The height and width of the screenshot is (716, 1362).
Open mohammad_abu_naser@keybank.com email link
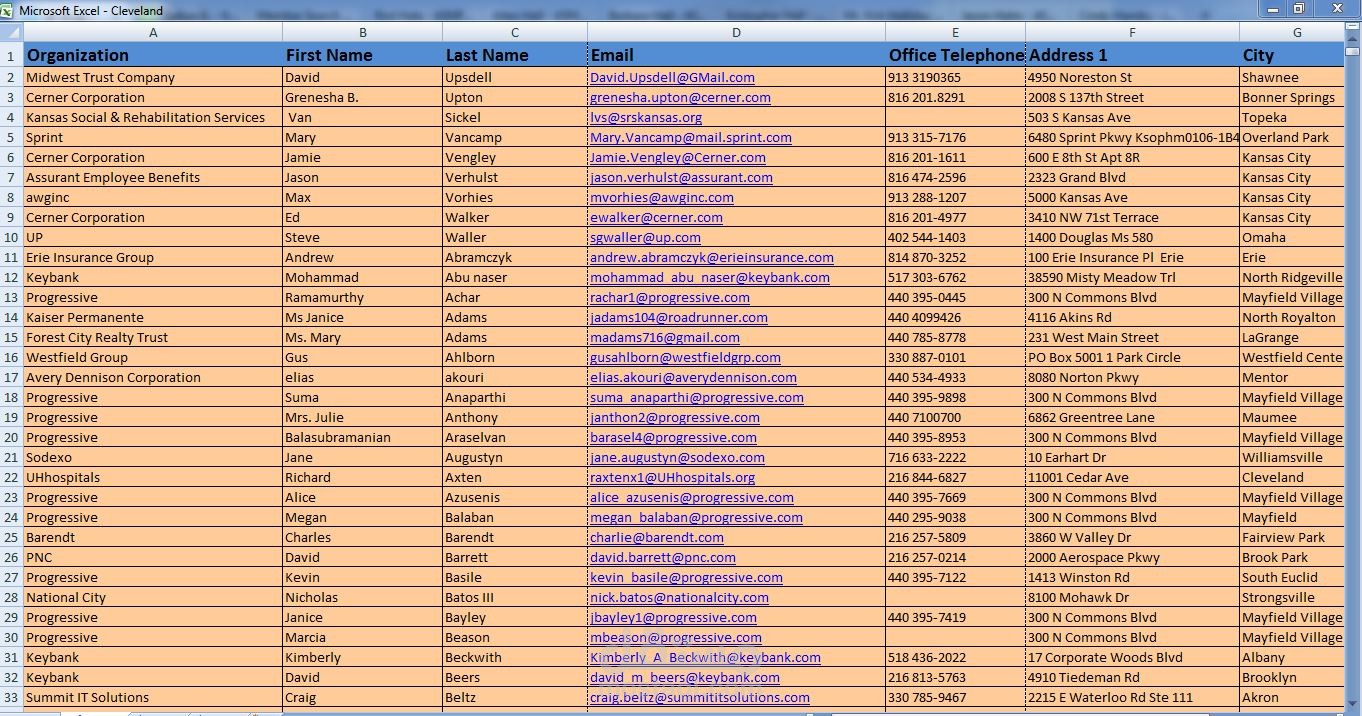[710, 277]
